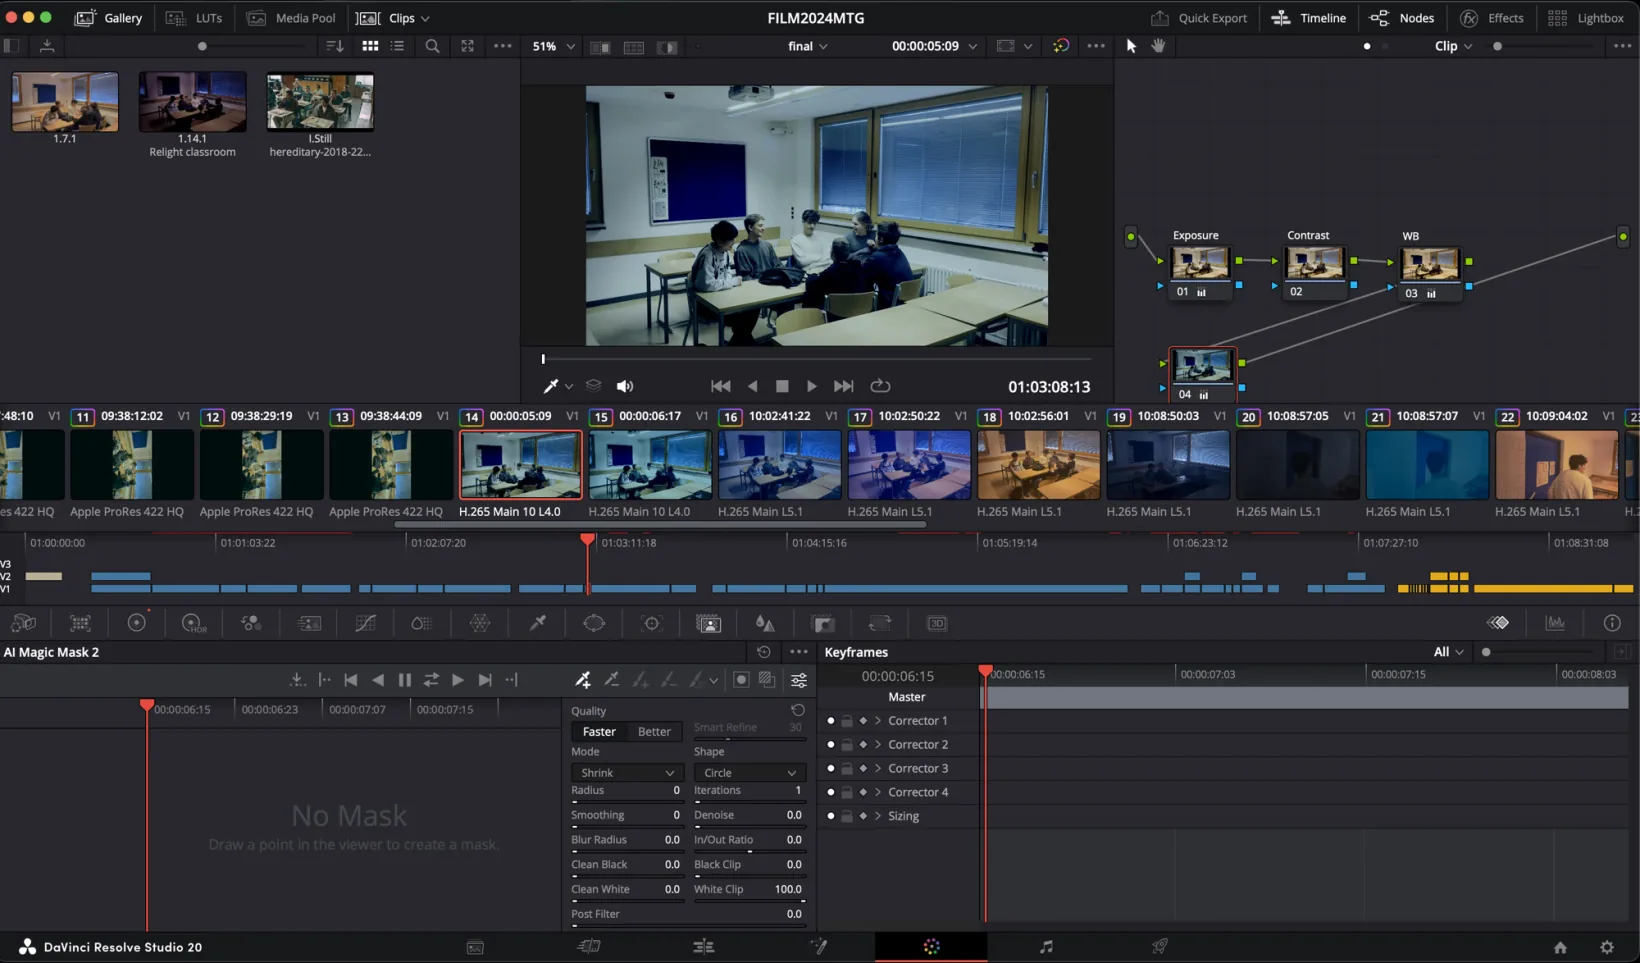Open the viewer zoom 51% dropdown
The width and height of the screenshot is (1640, 963).
(x=554, y=46)
